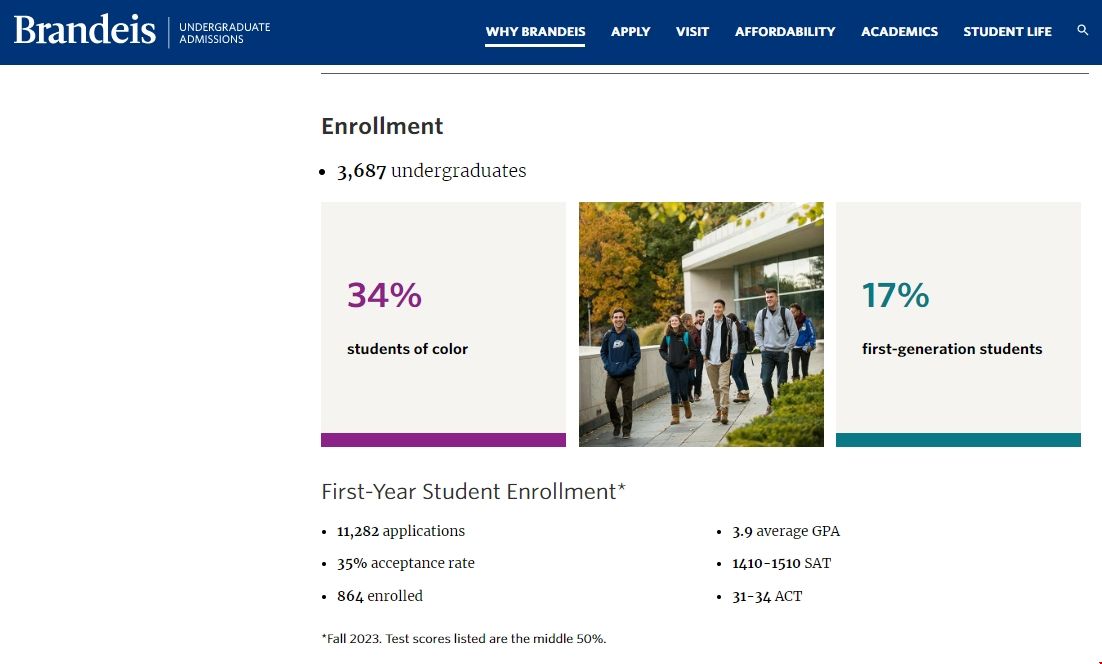This screenshot has width=1102, height=664.
Task: Choose Academics in the top navigation
Action: click(x=899, y=32)
